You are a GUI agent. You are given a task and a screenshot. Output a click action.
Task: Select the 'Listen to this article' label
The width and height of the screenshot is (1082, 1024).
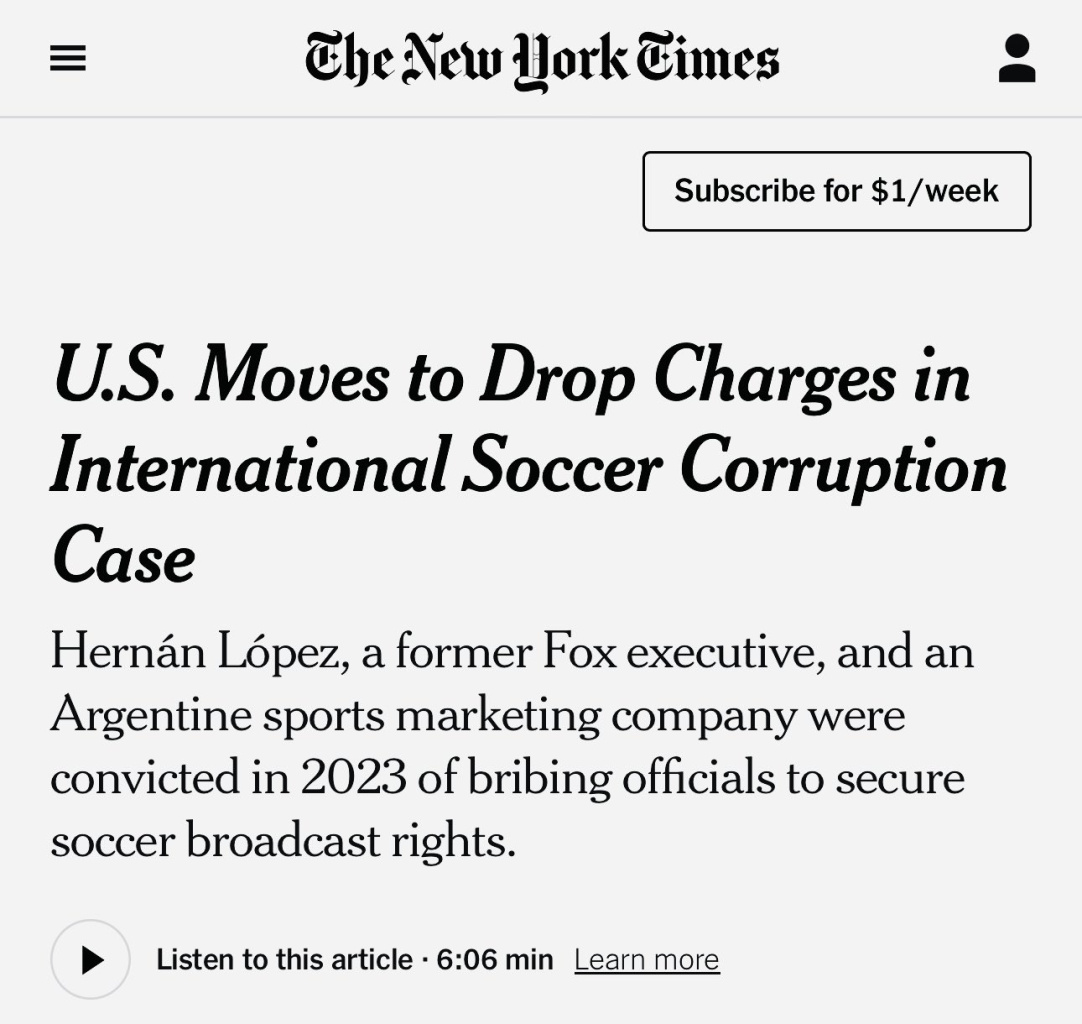284,960
